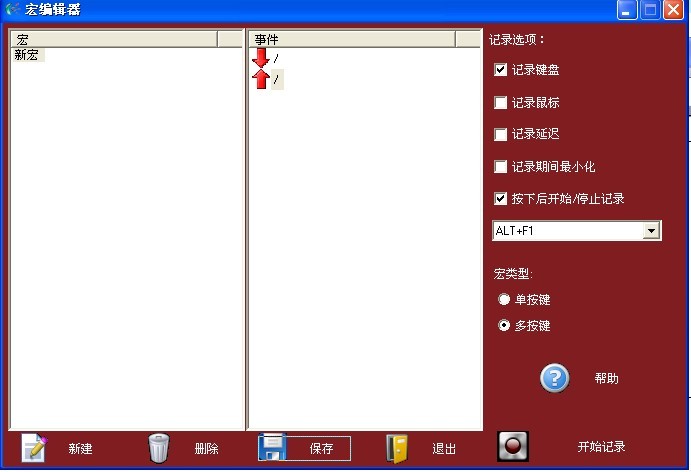Click the 帮助 text label
Image resolution: width=691 pixels, height=472 pixels.
click(606, 378)
